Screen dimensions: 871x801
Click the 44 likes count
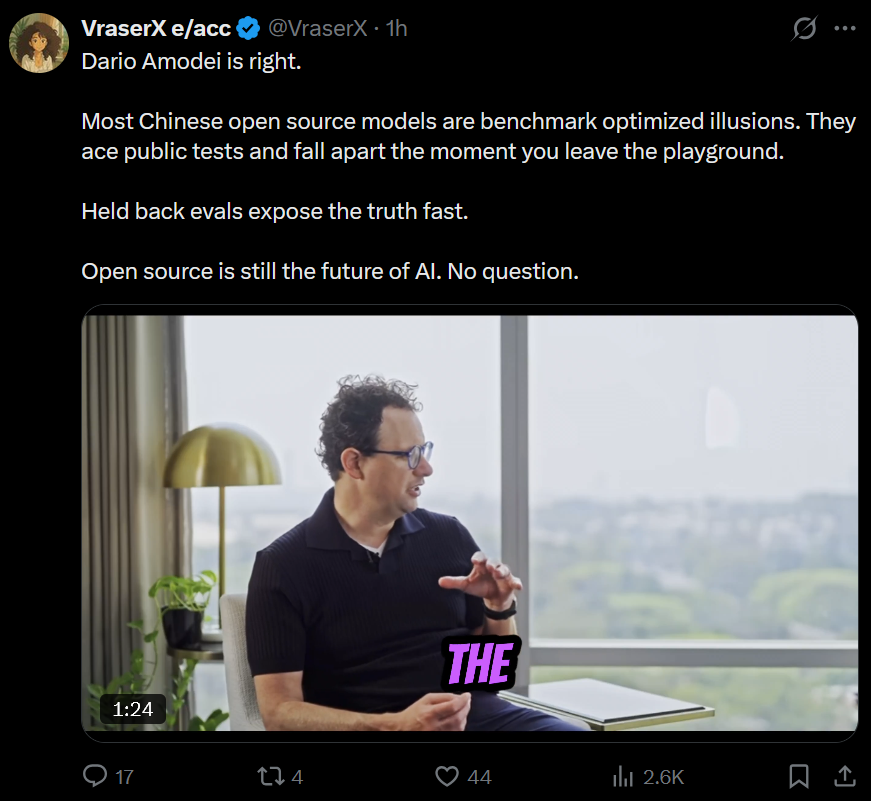[479, 777]
